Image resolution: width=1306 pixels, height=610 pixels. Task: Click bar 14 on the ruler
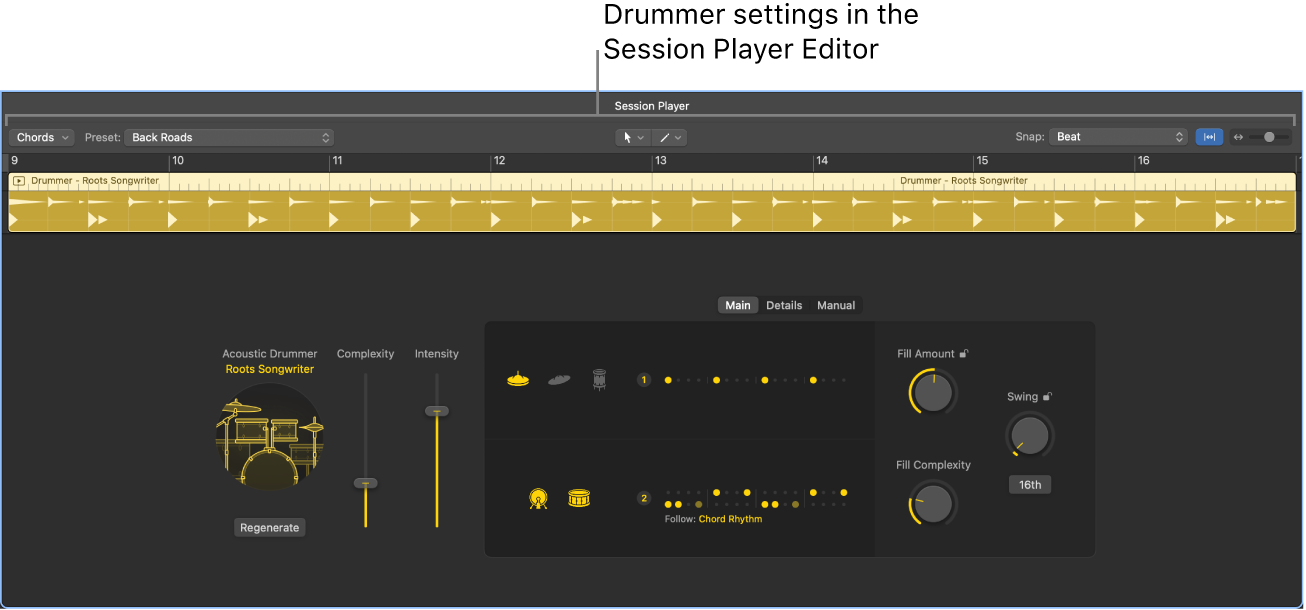tap(821, 161)
